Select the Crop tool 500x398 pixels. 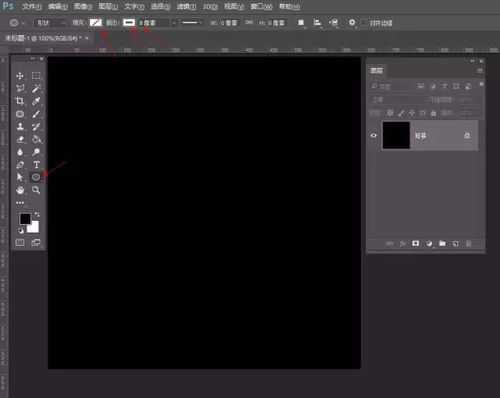(x=20, y=101)
